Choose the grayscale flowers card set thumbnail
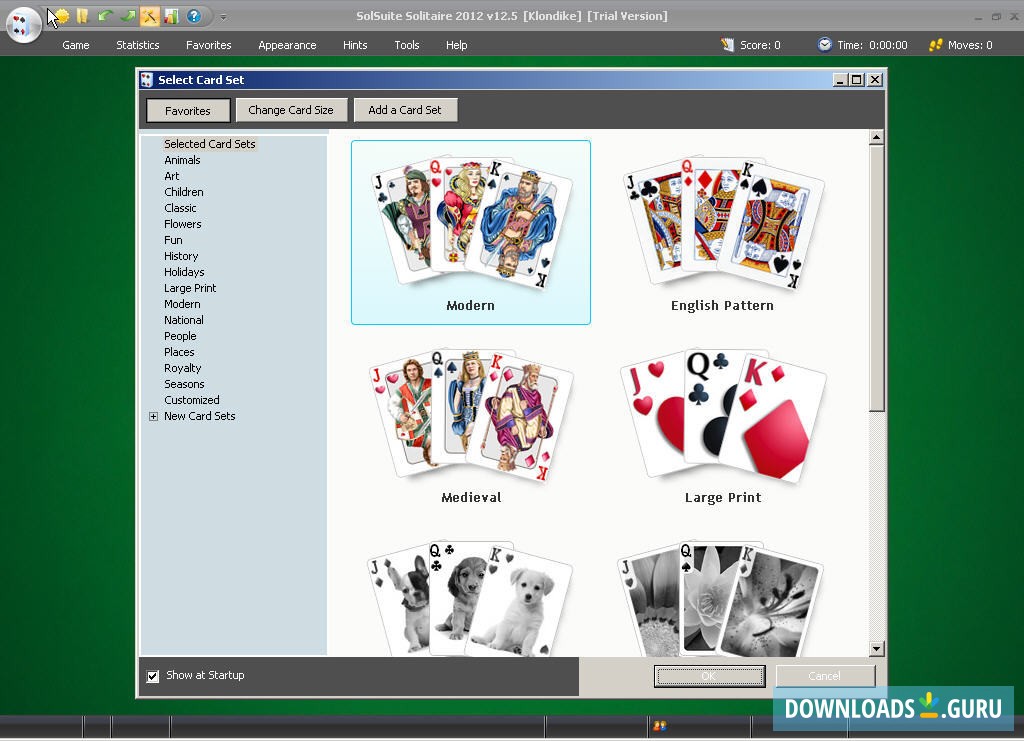Image resolution: width=1024 pixels, height=741 pixels. pyautogui.click(x=722, y=597)
